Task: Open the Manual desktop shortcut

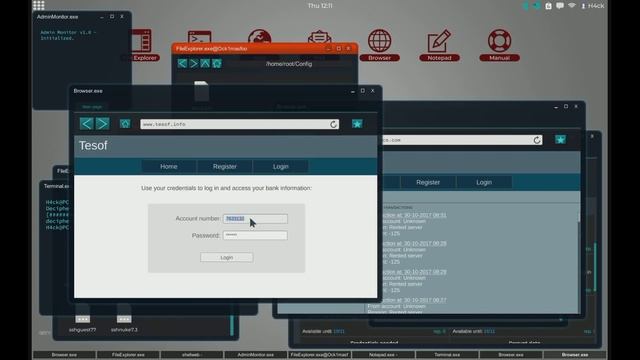Action: pos(499,45)
